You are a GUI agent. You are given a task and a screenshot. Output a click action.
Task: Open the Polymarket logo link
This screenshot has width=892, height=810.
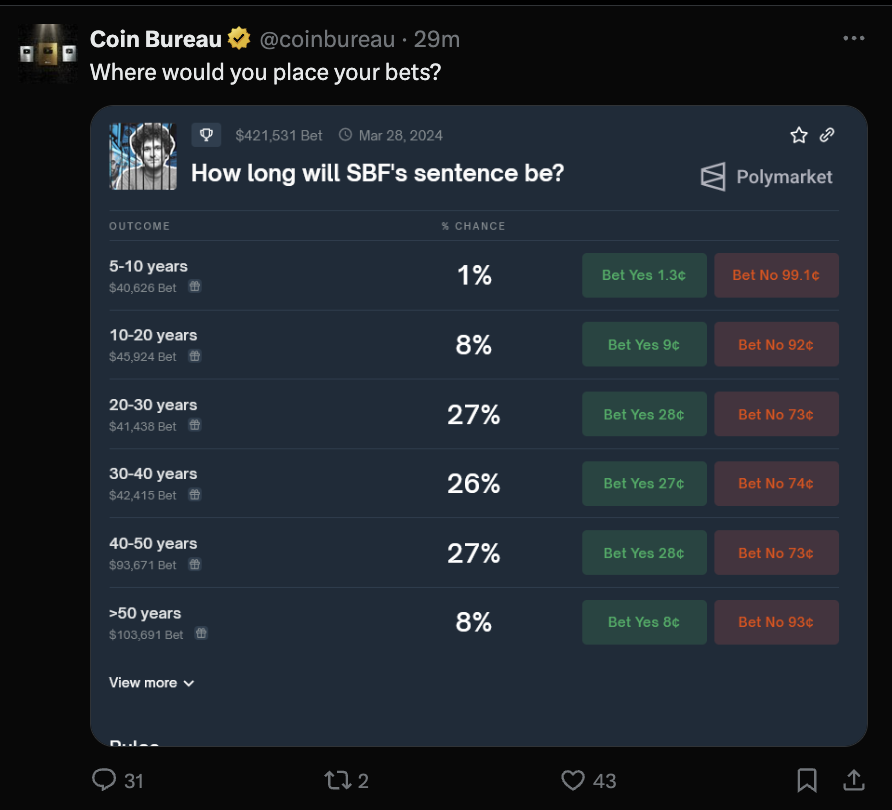(767, 178)
